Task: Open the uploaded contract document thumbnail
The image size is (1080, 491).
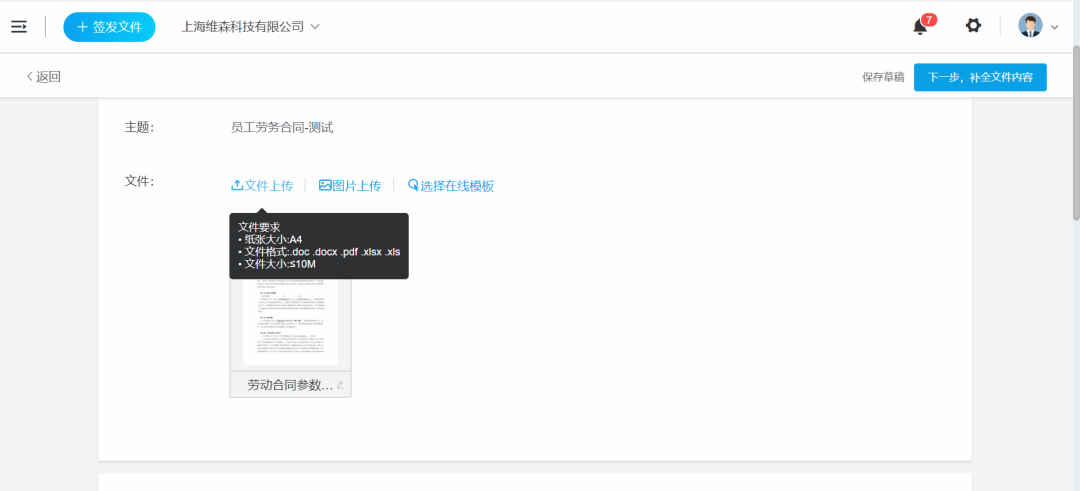Action: (290, 322)
